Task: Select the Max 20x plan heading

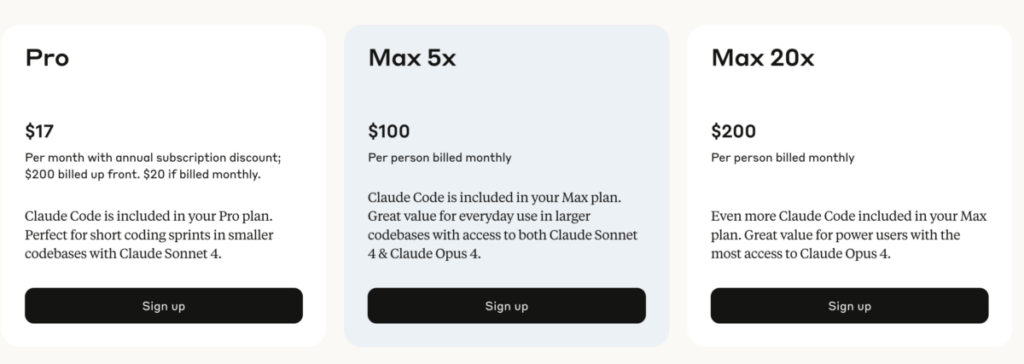Action: (763, 58)
